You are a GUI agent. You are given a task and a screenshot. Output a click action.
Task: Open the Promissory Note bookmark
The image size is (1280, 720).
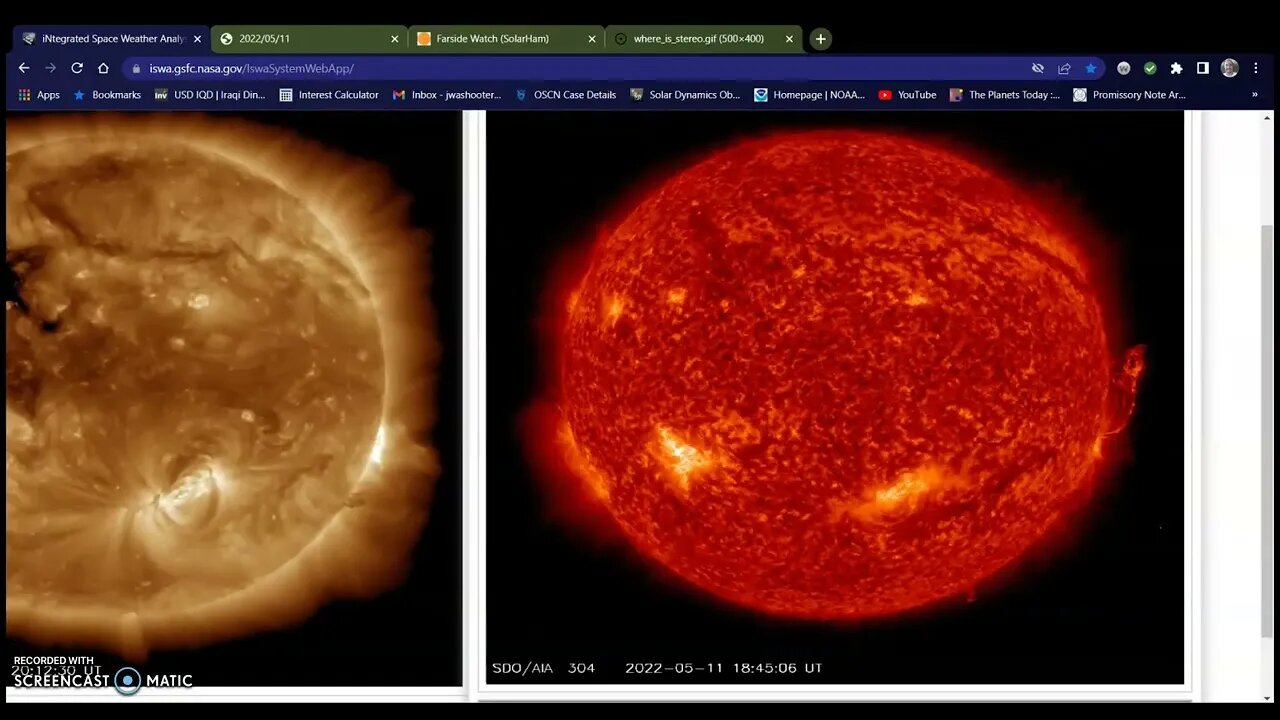click(1129, 95)
